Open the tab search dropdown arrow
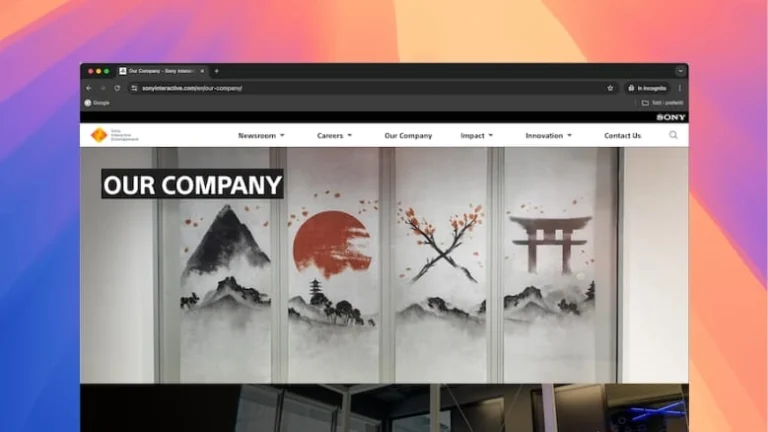768x432 pixels. click(680, 71)
